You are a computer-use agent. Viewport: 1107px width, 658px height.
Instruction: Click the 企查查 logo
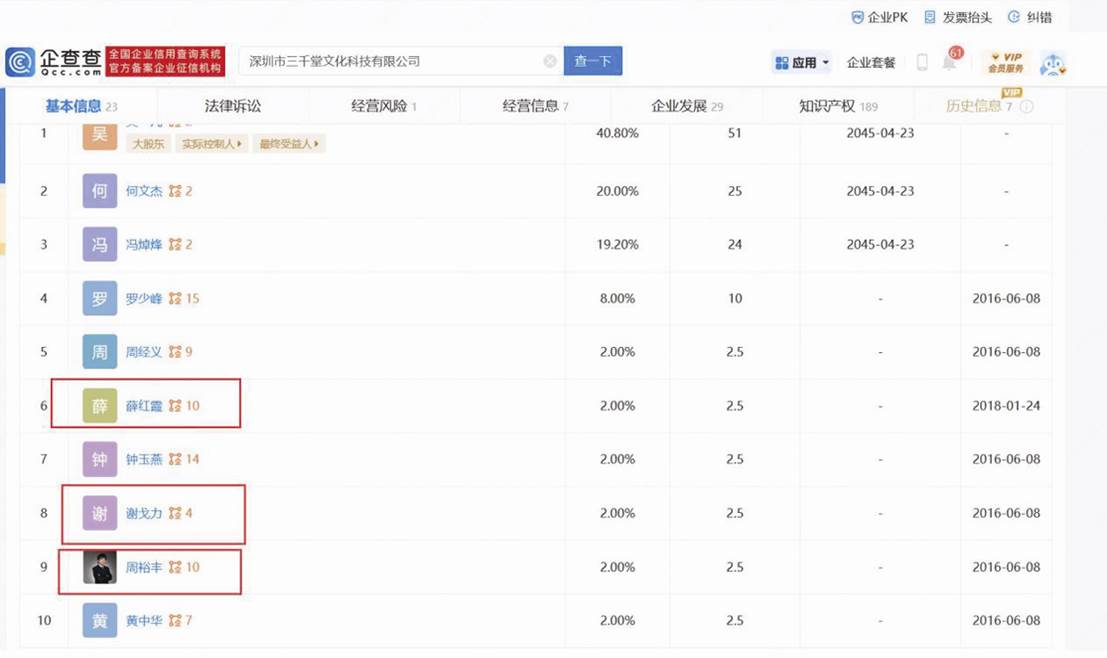[x=53, y=61]
